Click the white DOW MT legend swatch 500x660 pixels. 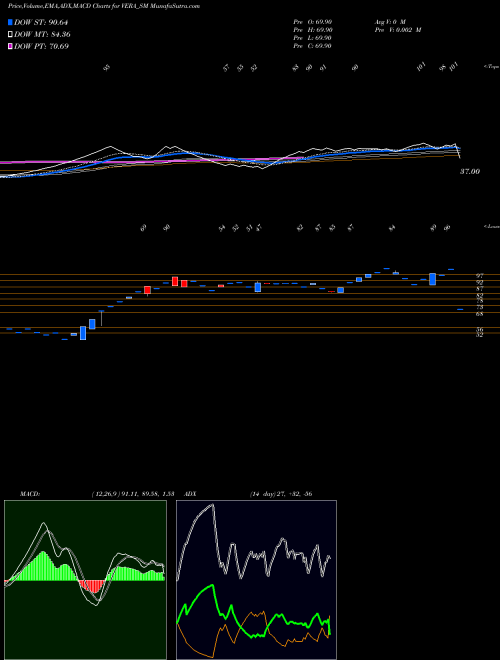tap(10, 34)
